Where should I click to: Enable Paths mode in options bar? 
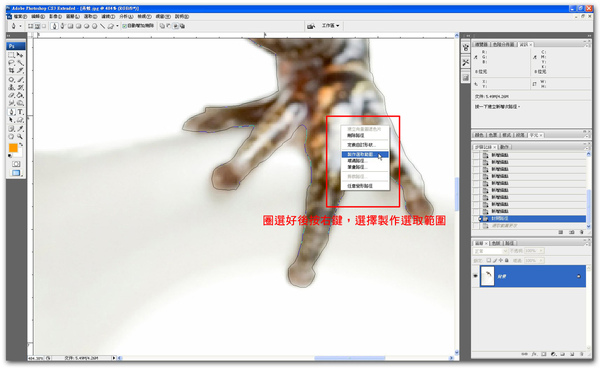pos(37,26)
